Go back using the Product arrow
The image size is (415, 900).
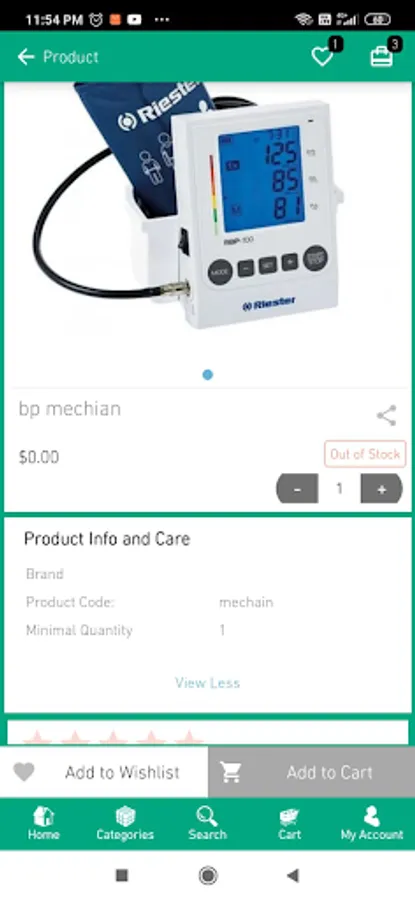coord(26,57)
